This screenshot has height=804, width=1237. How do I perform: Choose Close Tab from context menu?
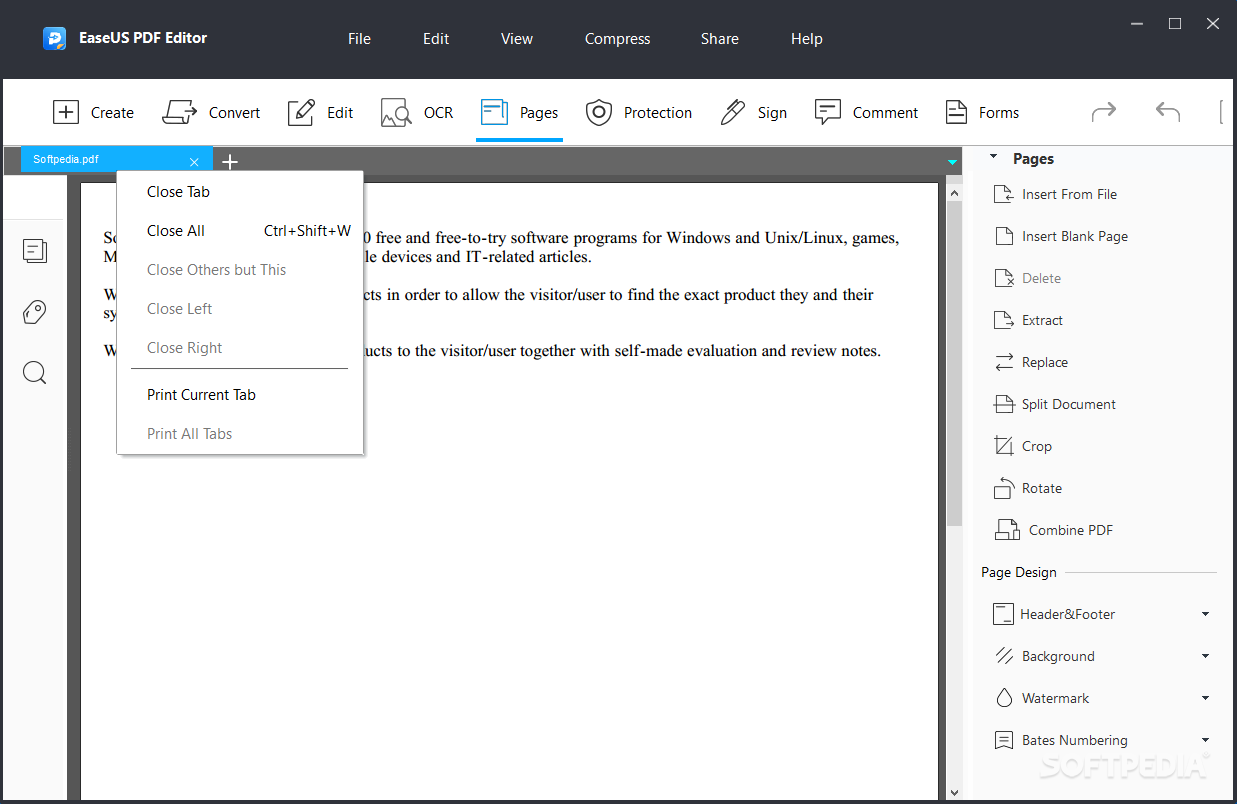coord(240,192)
